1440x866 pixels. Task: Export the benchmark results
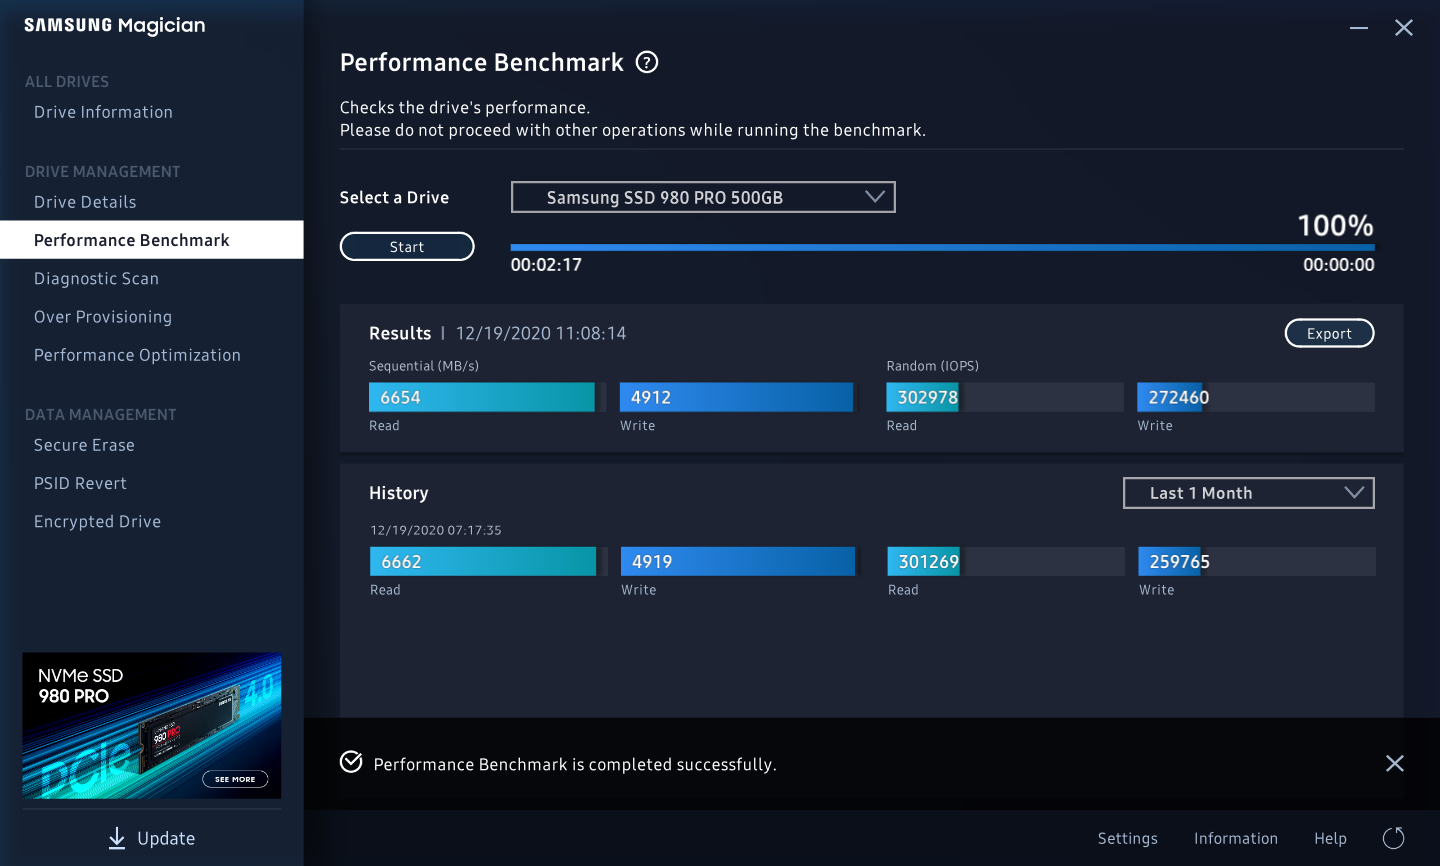coord(1329,333)
